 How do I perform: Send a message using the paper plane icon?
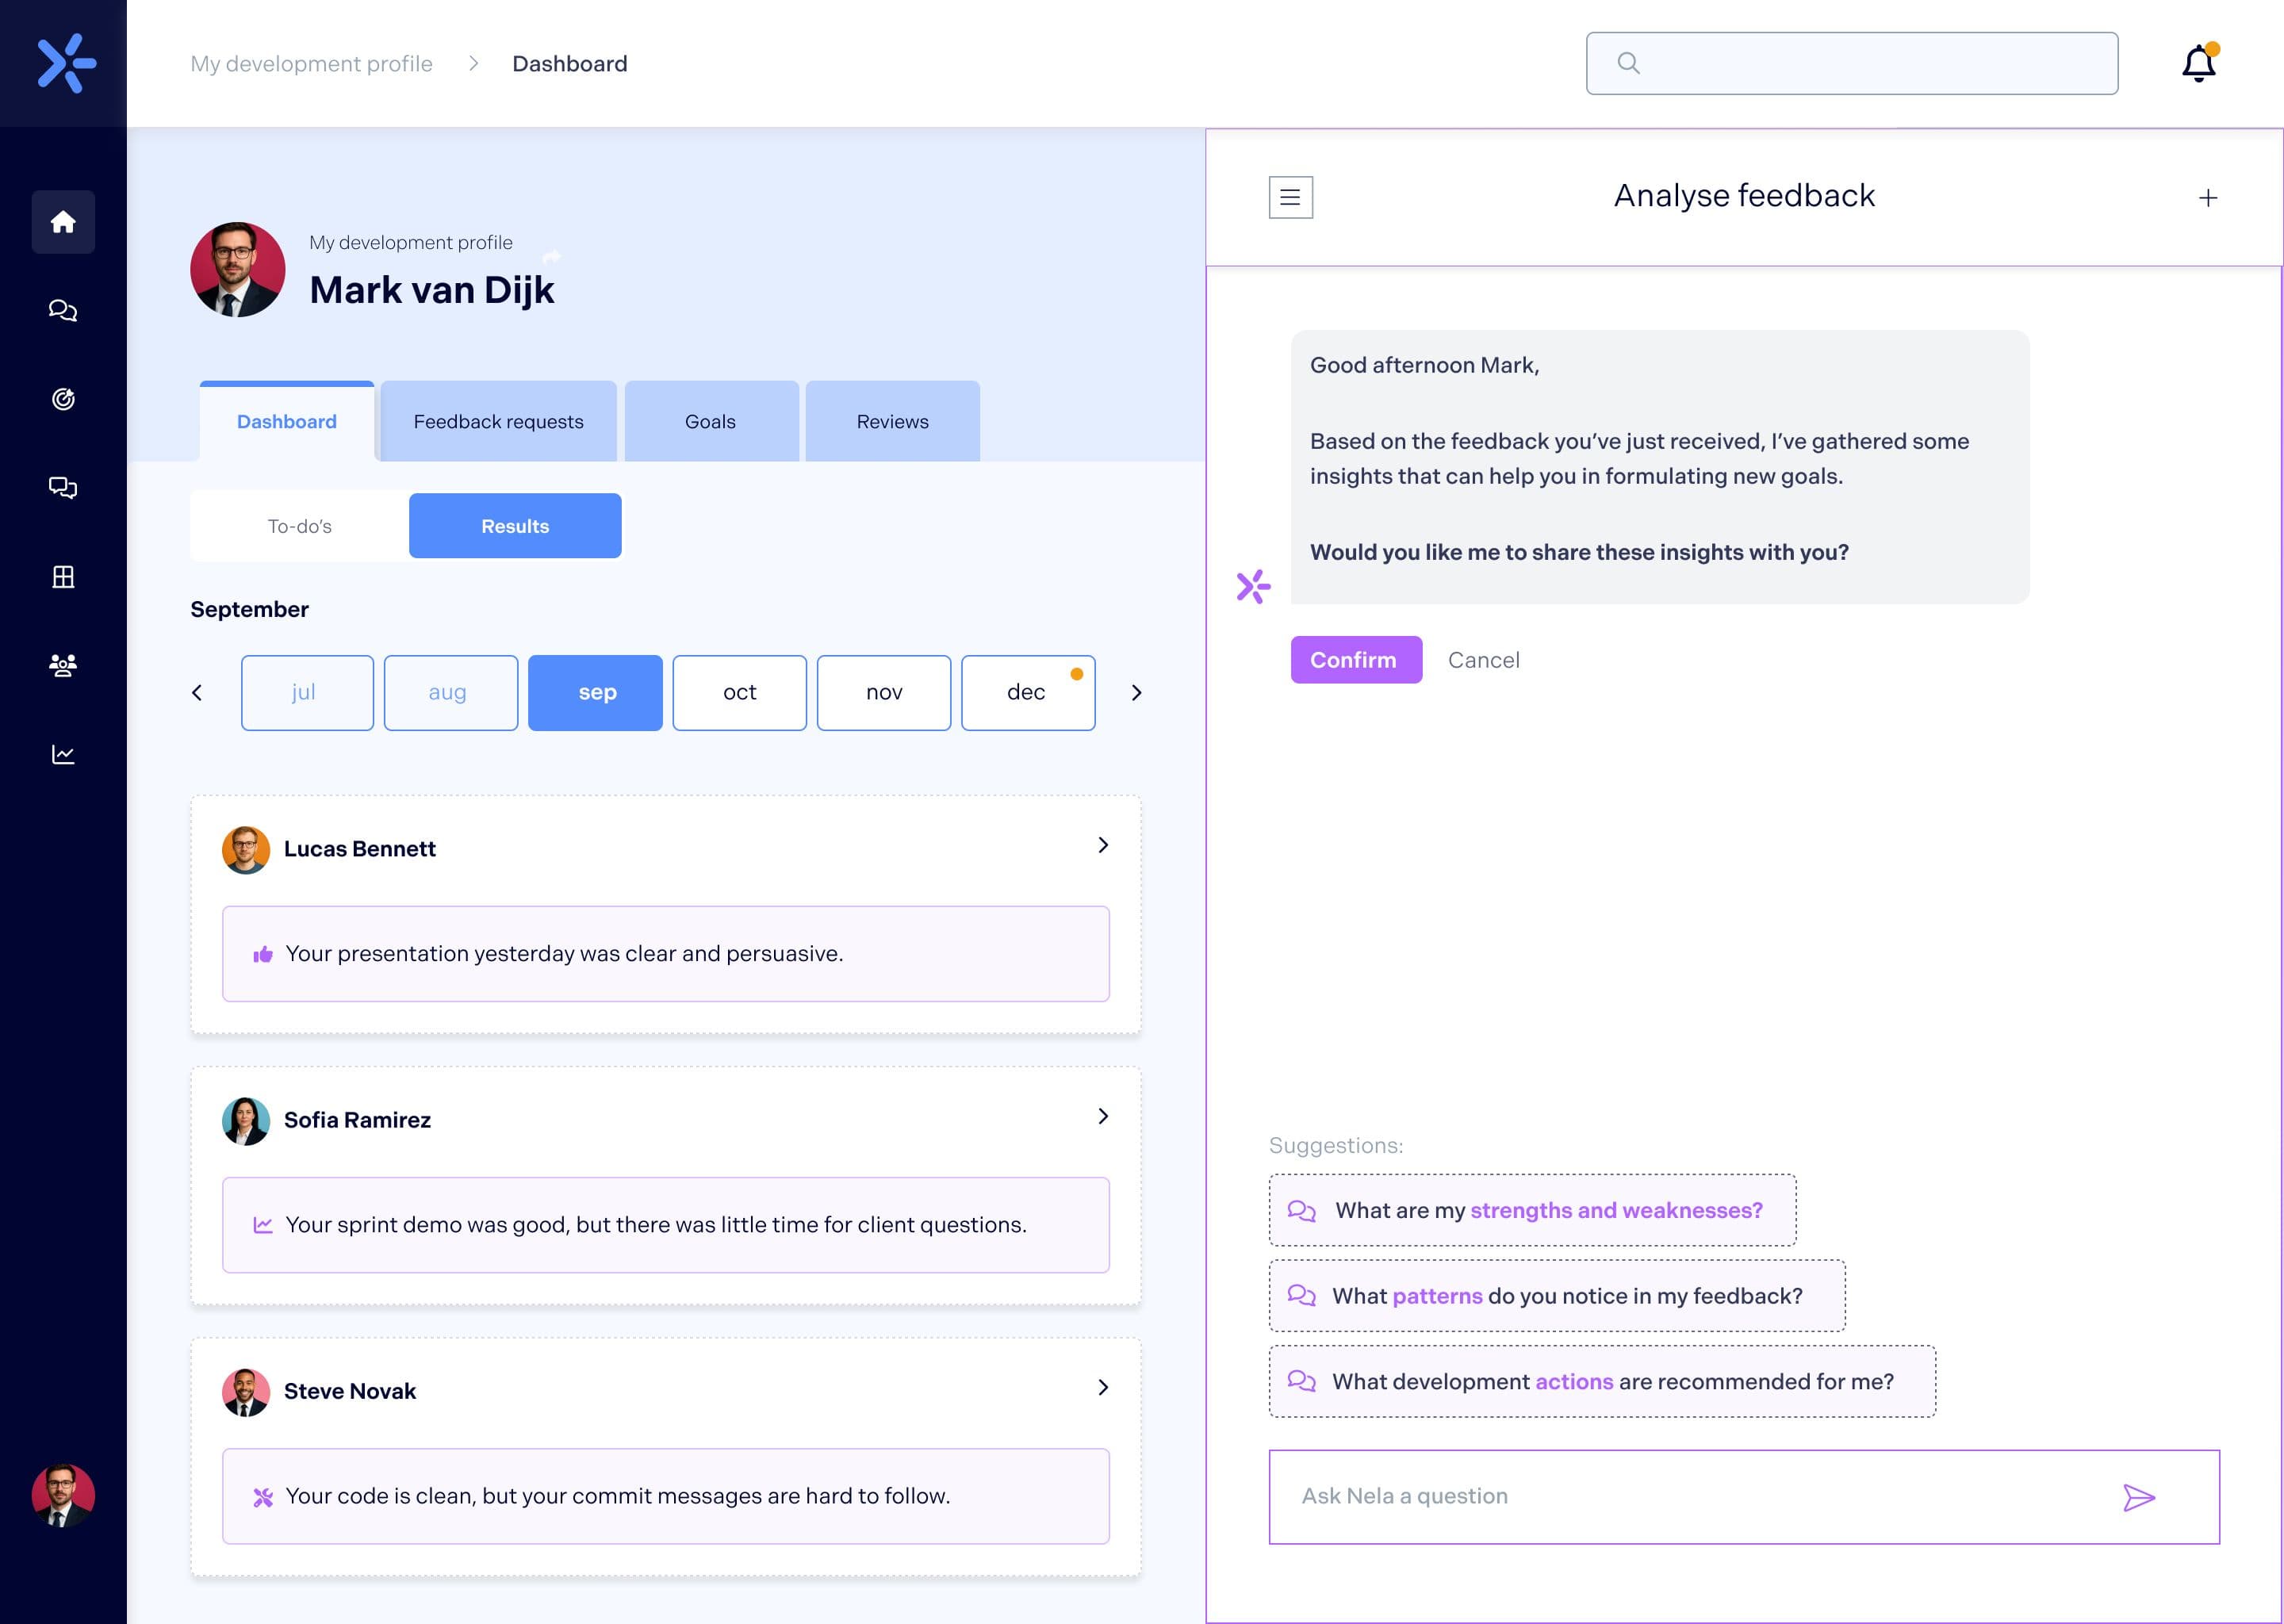pos(2140,1497)
